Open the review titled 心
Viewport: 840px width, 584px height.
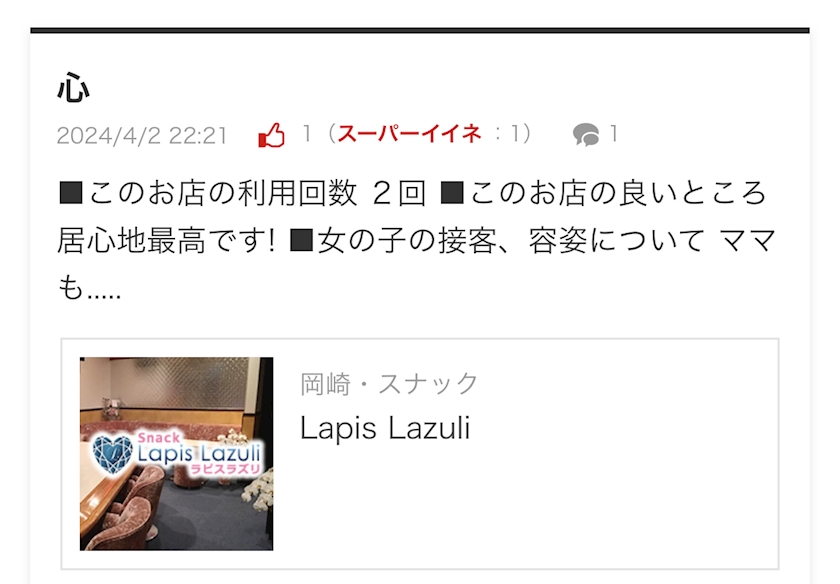click(x=73, y=88)
